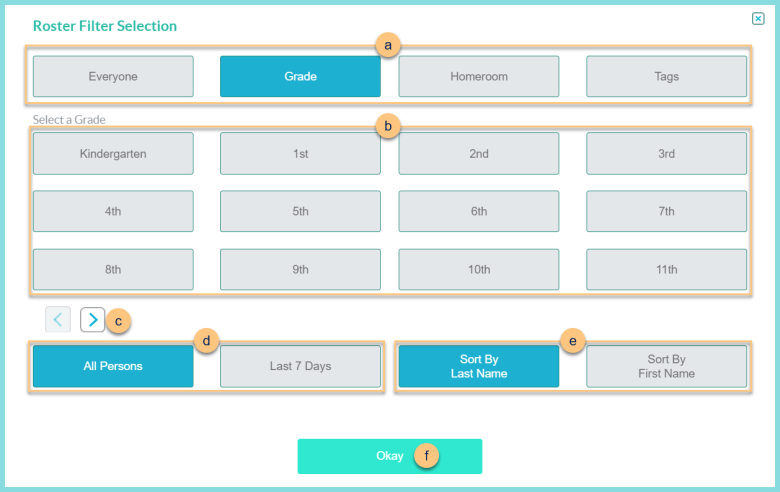The height and width of the screenshot is (492, 780).
Task: Filter by 6th grade
Action: 479,211
